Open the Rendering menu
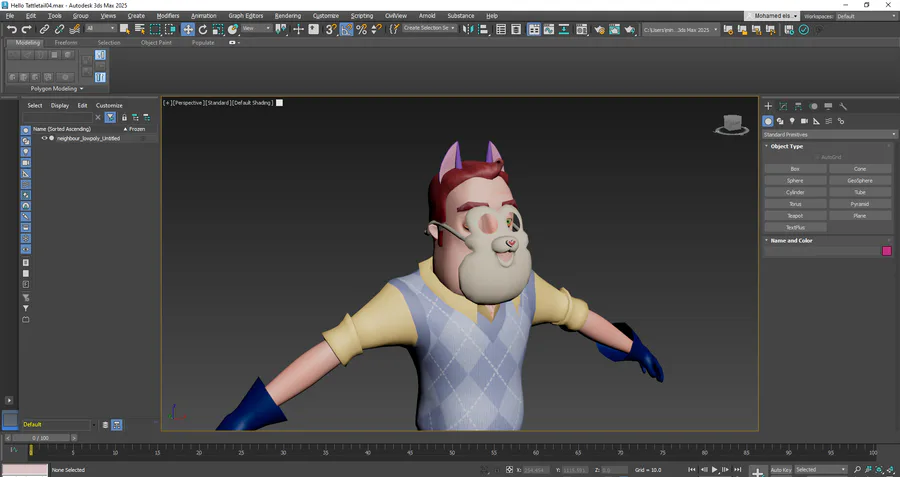Viewport: 900px width, 477px height. (288, 15)
